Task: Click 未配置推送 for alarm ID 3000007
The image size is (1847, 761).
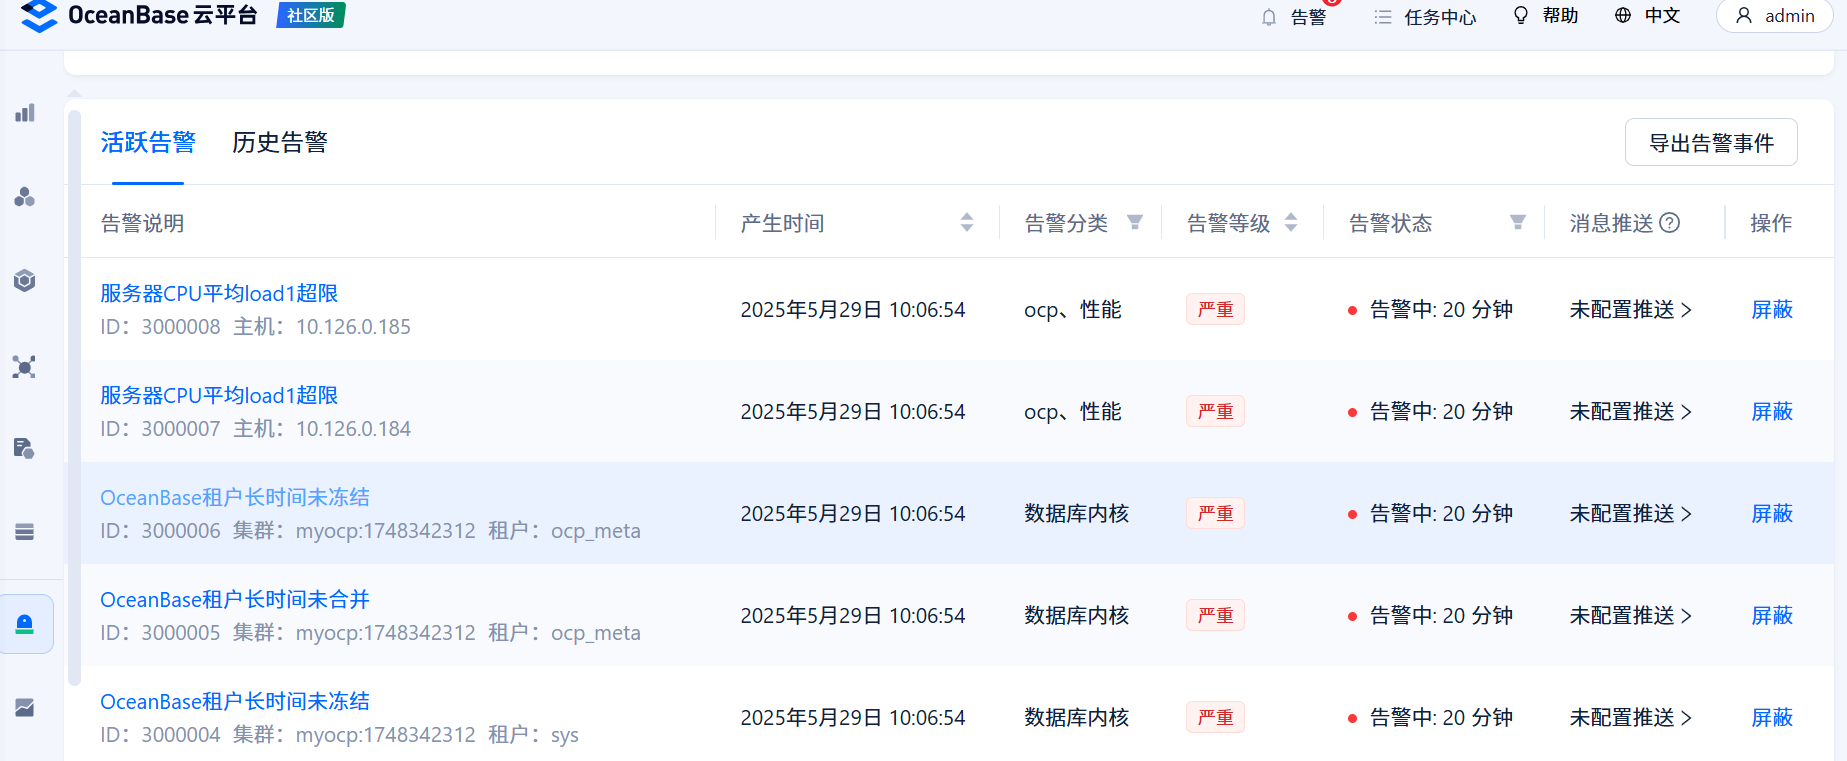Action: coord(1631,412)
